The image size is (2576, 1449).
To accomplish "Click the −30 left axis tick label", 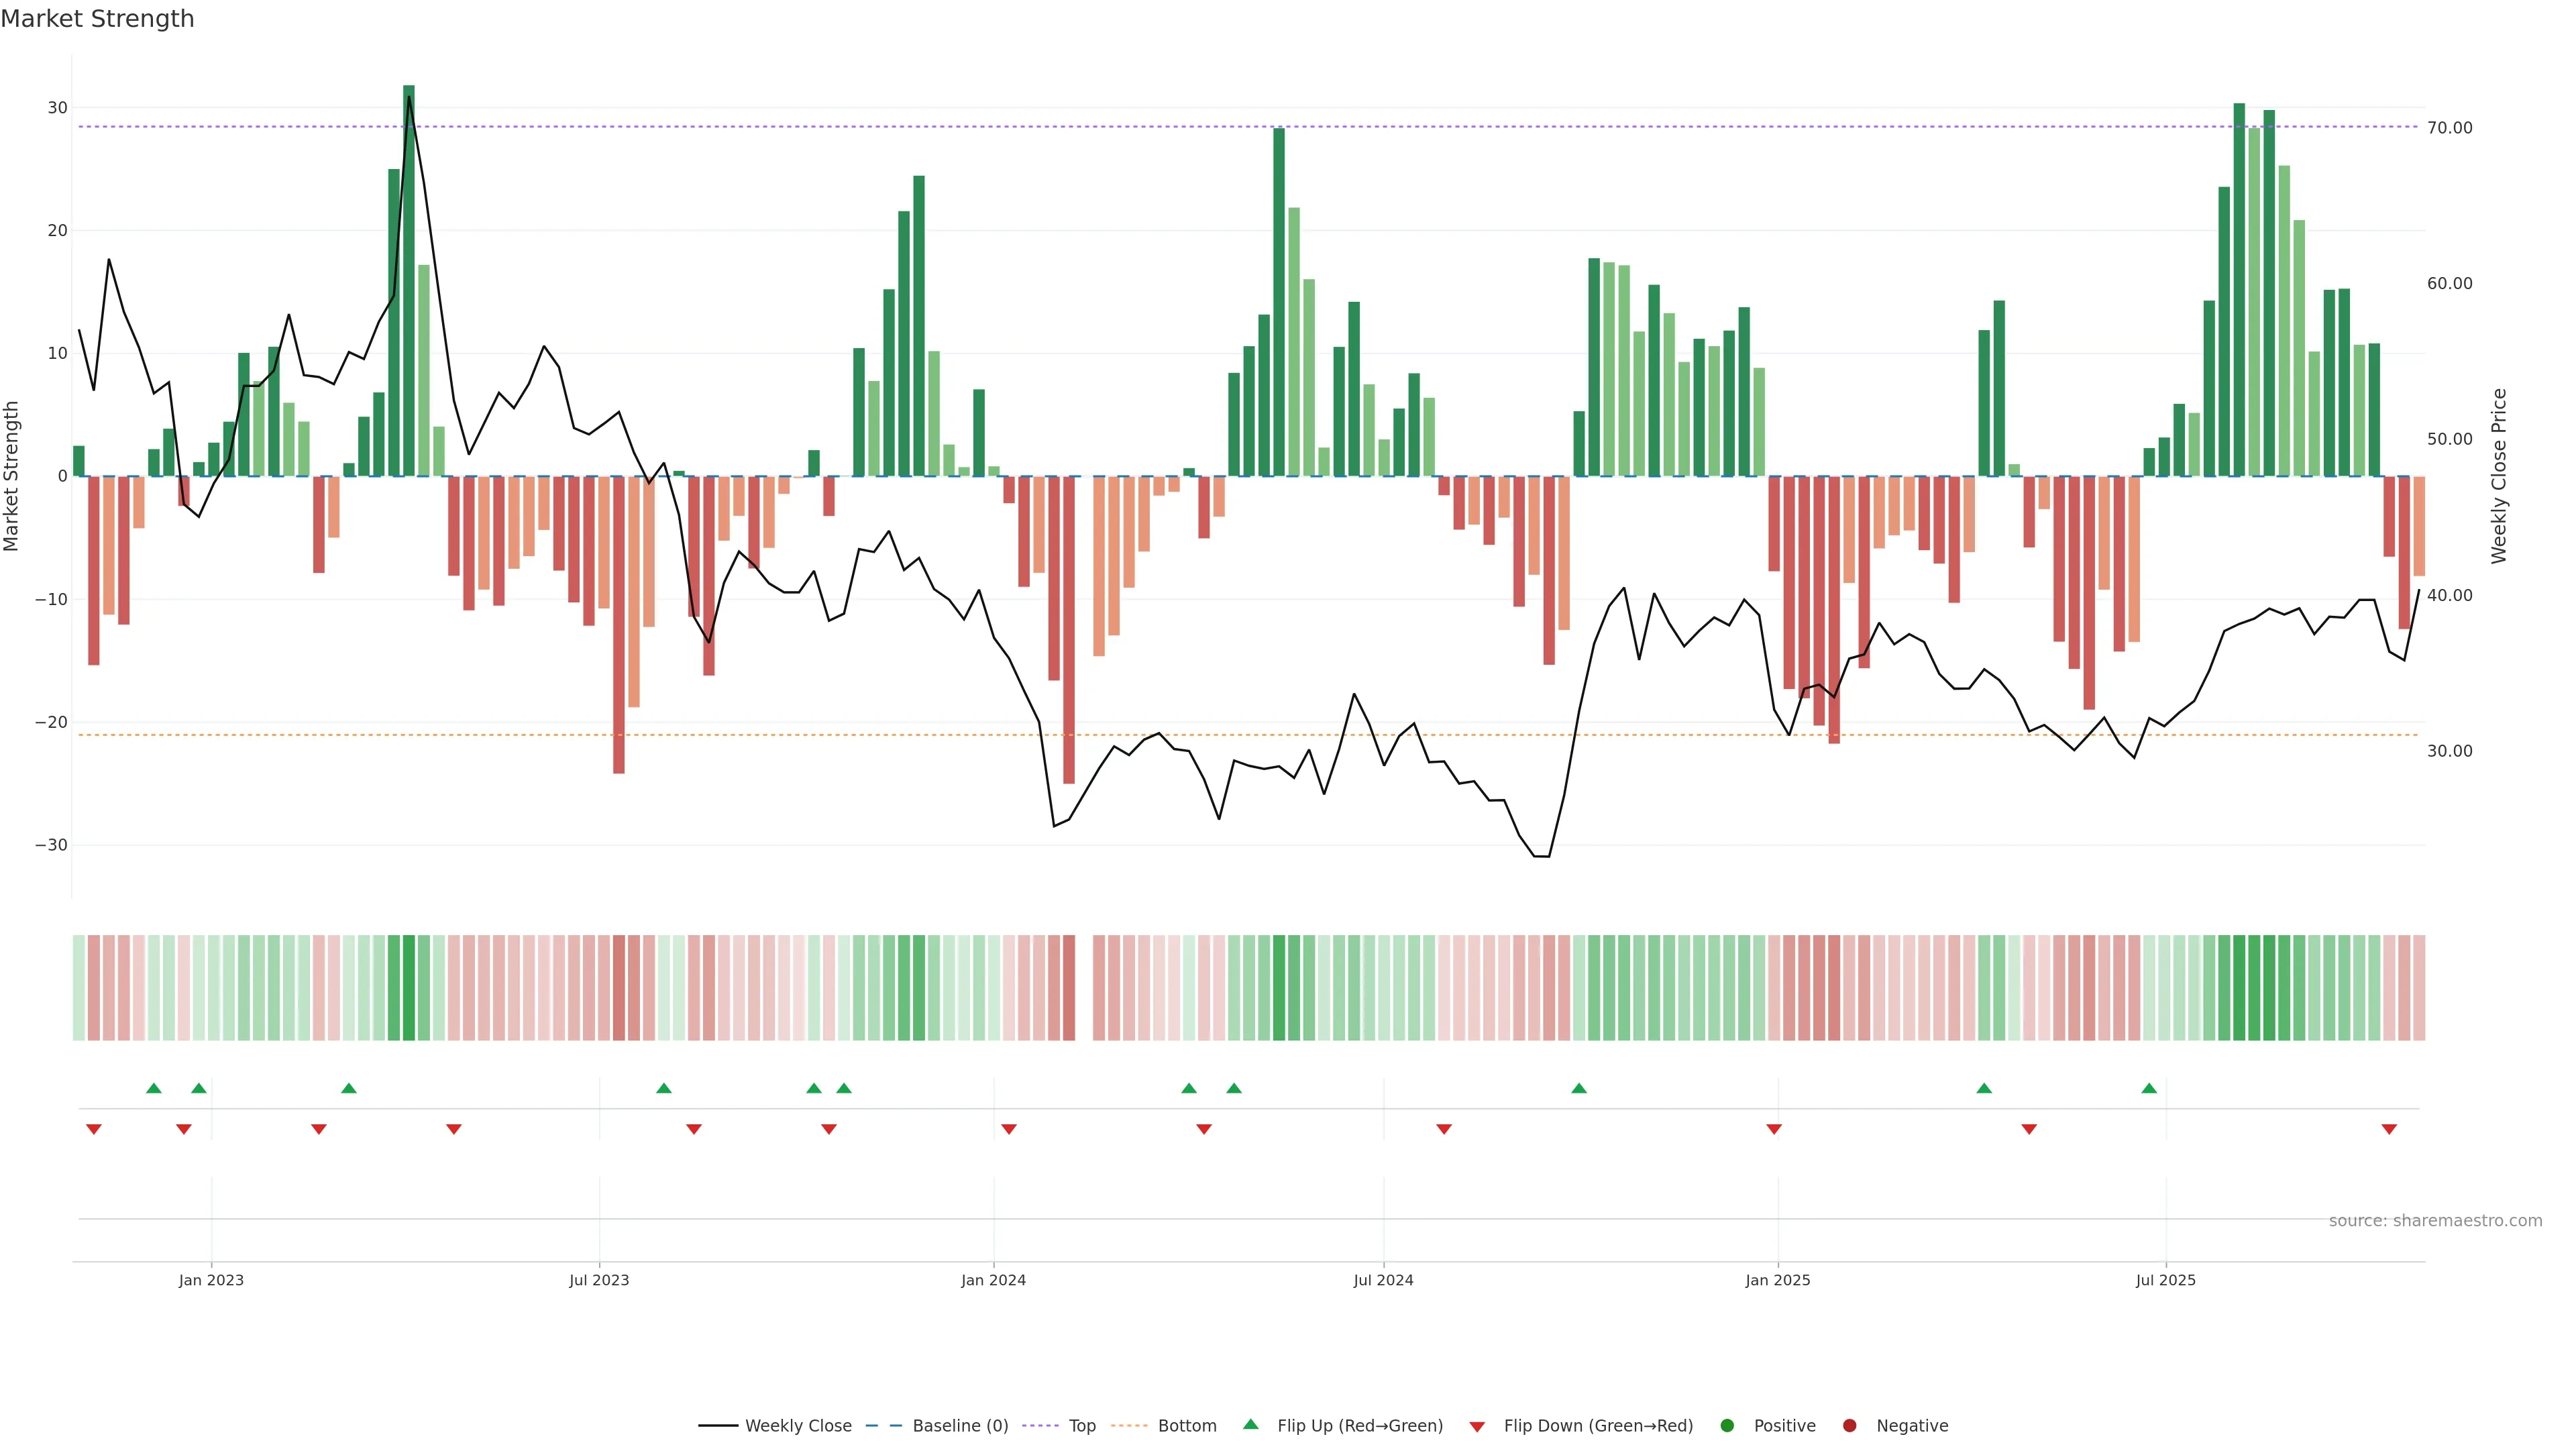I will (x=51, y=845).
